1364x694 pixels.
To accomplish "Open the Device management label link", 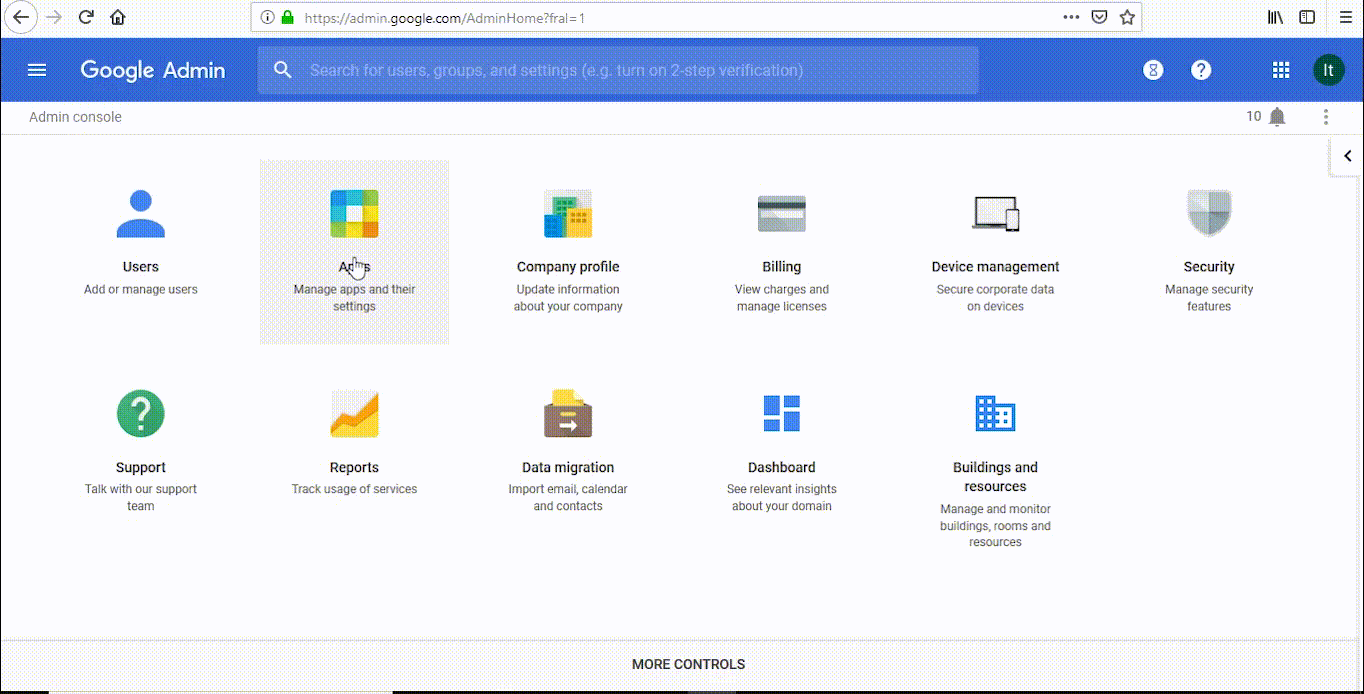I will (x=995, y=267).
